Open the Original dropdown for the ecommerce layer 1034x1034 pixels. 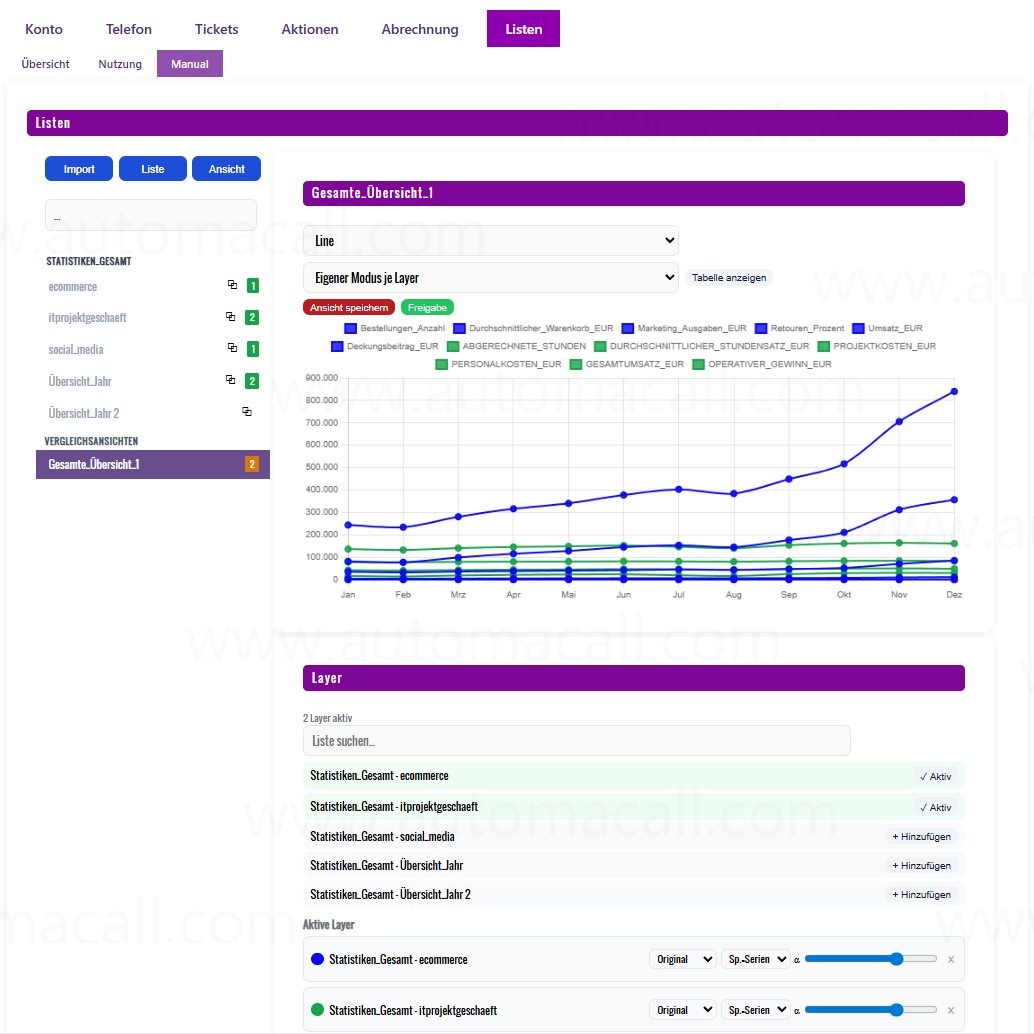click(x=683, y=958)
